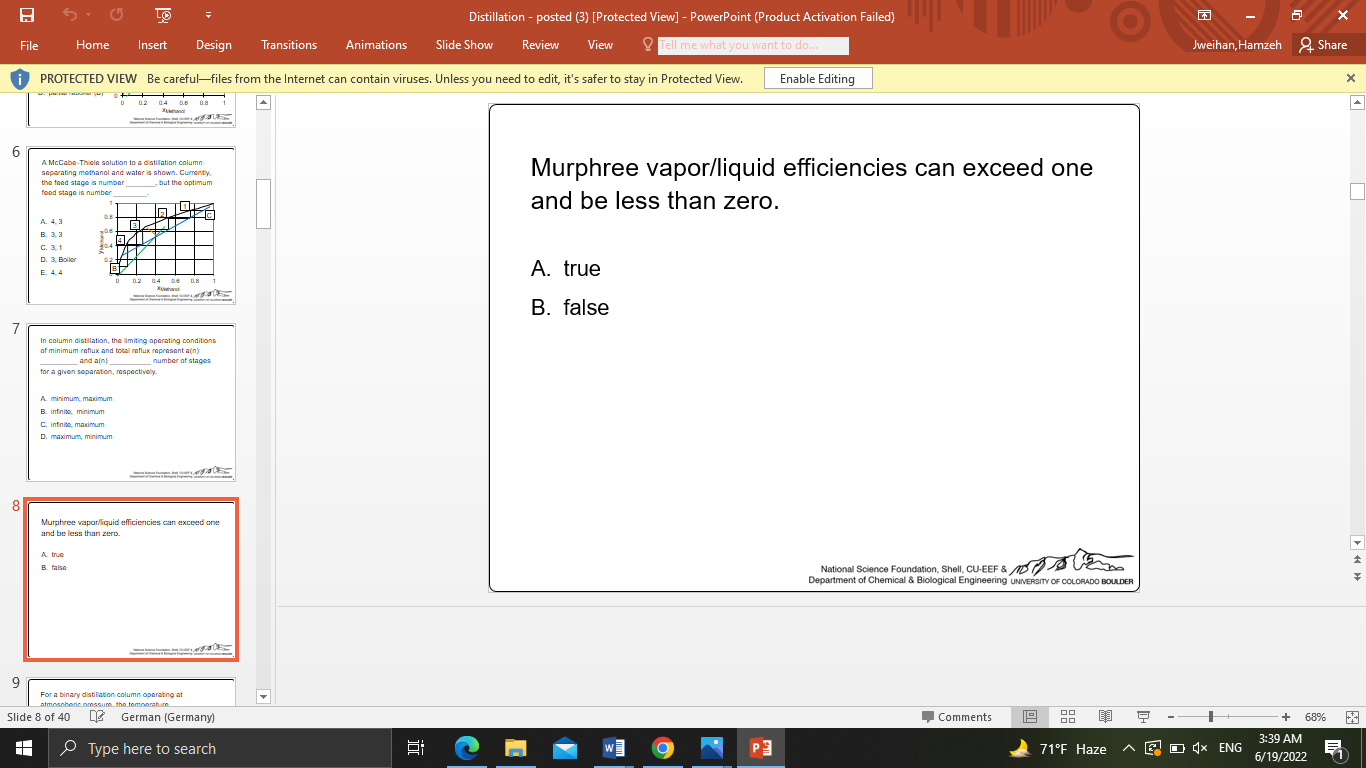Open the Photos app from the taskbar
This screenshot has height=768, width=1366.
point(711,748)
